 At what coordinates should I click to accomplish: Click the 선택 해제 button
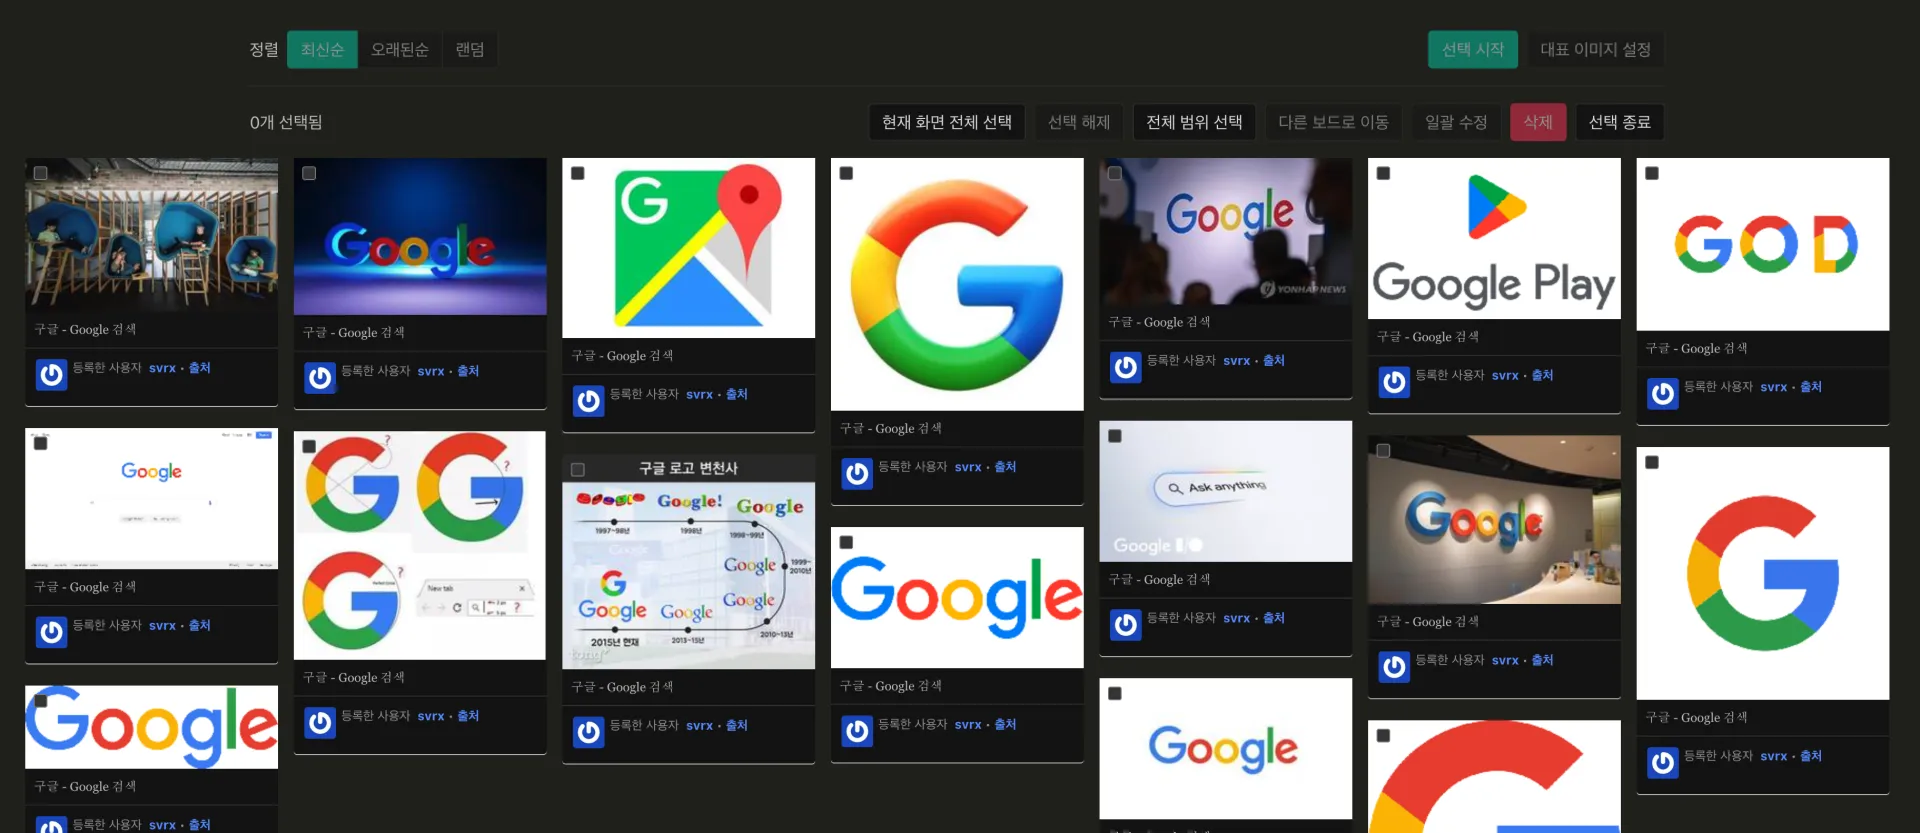point(1079,122)
